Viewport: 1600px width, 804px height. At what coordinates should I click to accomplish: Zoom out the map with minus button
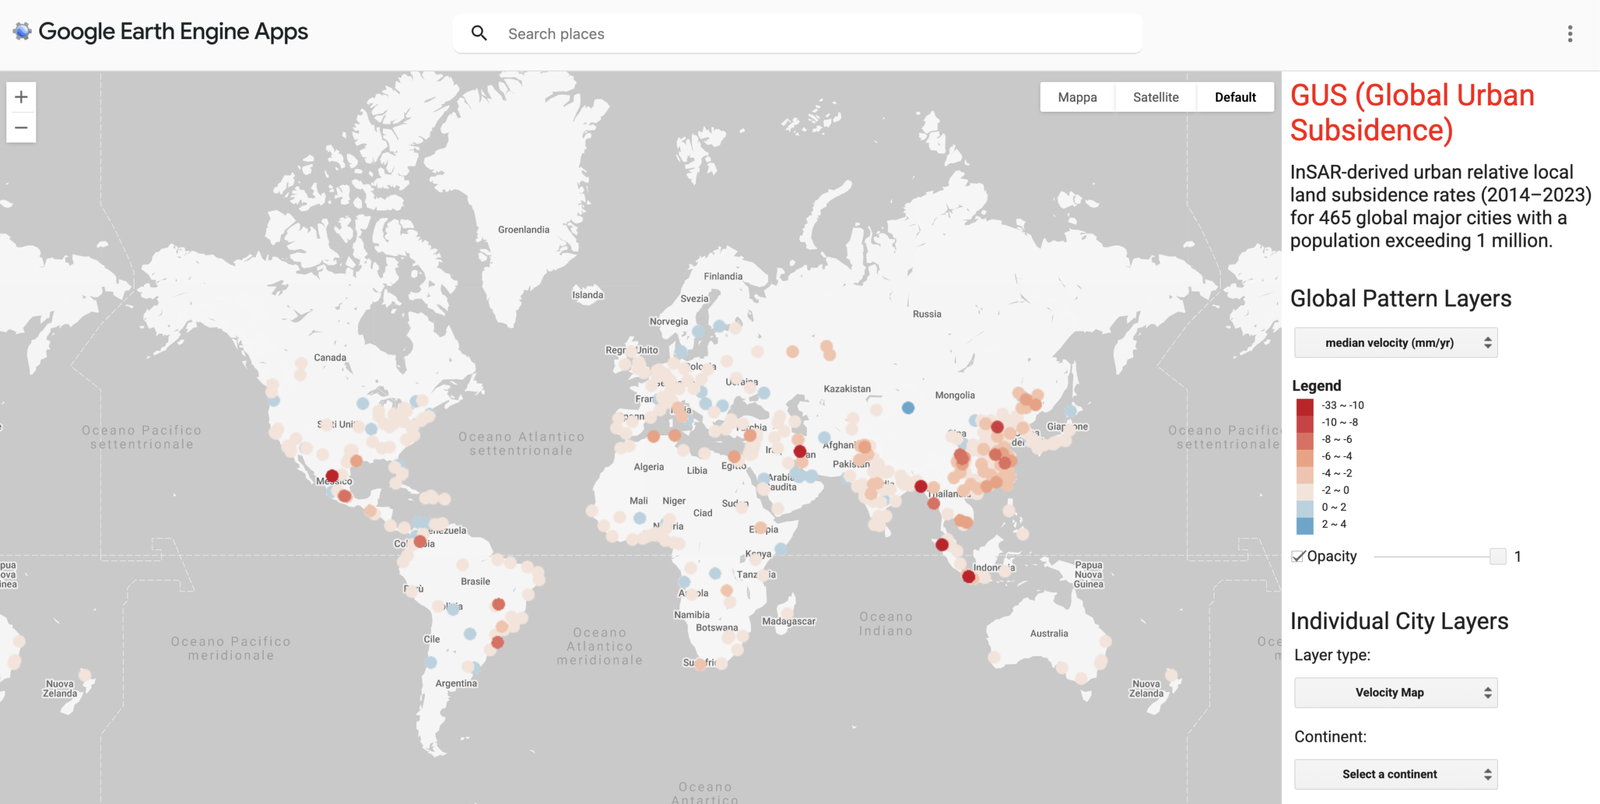(x=21, y=128)
